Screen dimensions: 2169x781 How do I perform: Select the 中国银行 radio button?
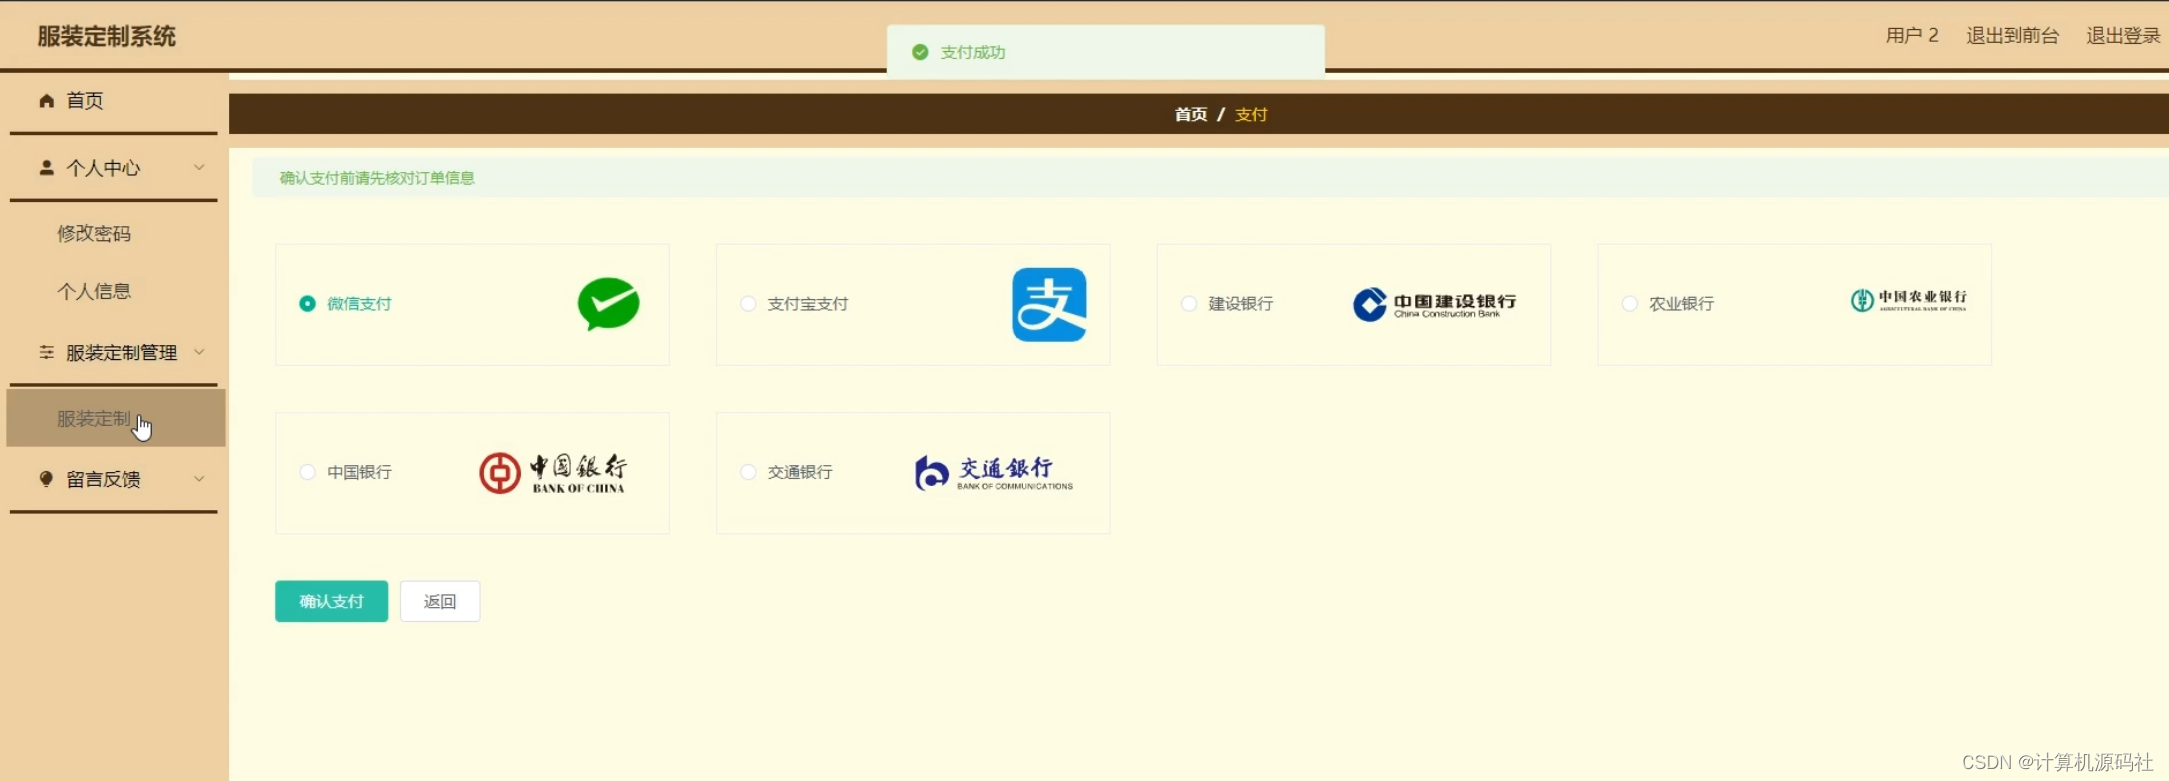coord(307,472)
